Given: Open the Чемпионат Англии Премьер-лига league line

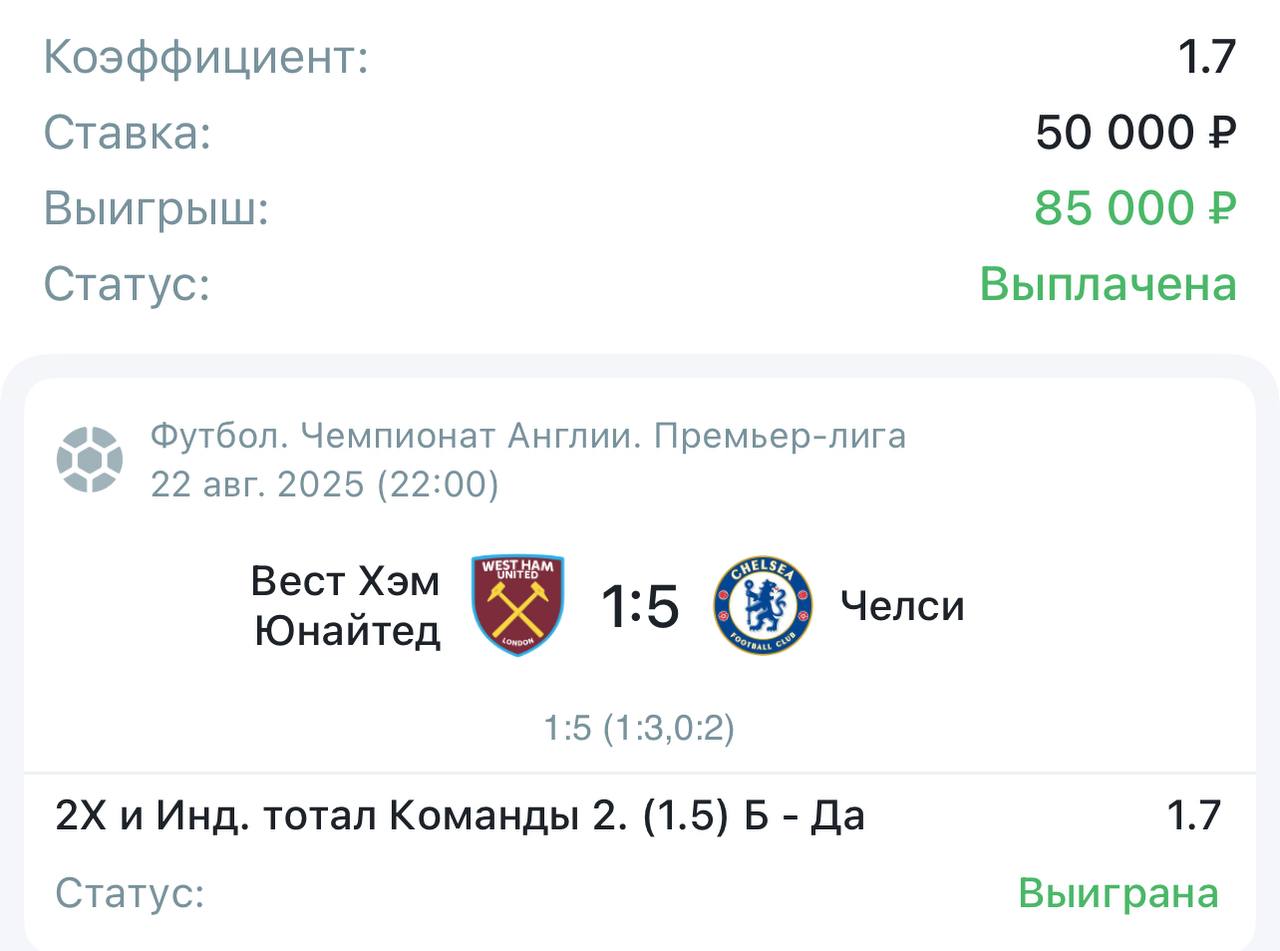Looking at the screenshot, I should pos(528,436).
